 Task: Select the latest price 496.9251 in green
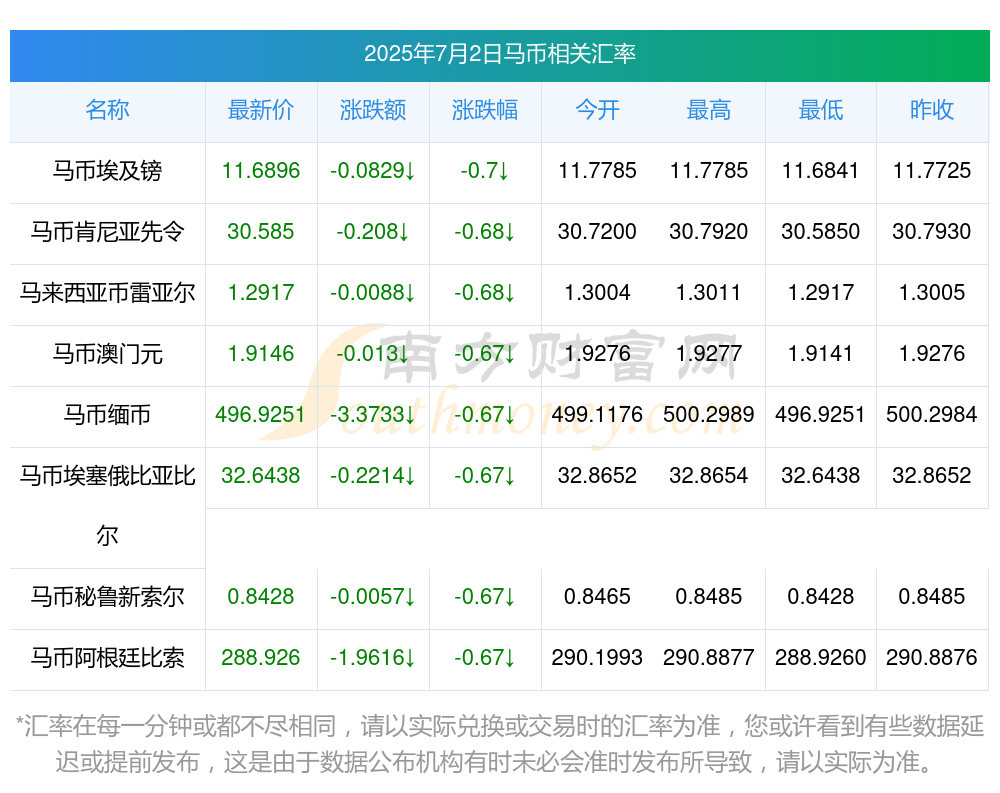point(260,415)
